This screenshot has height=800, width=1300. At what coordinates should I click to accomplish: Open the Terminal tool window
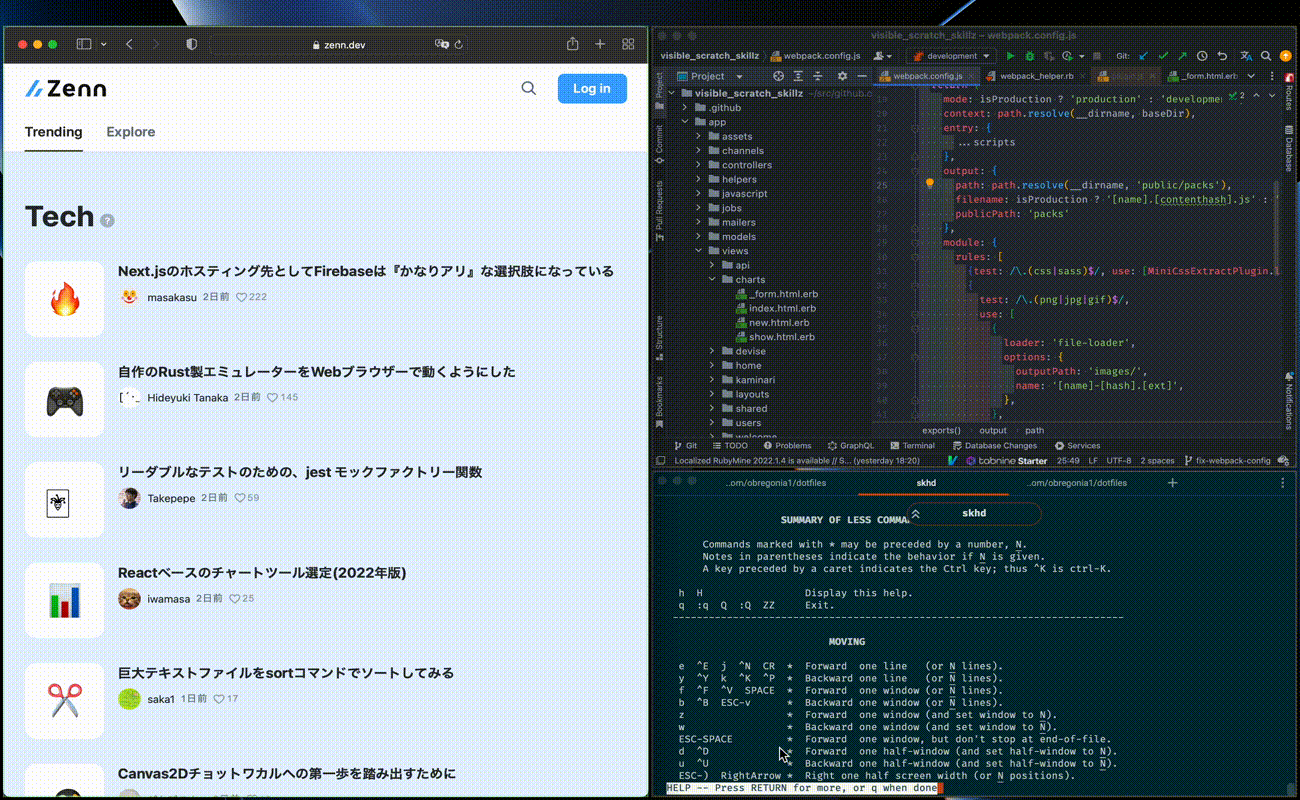tap(912, 446)
